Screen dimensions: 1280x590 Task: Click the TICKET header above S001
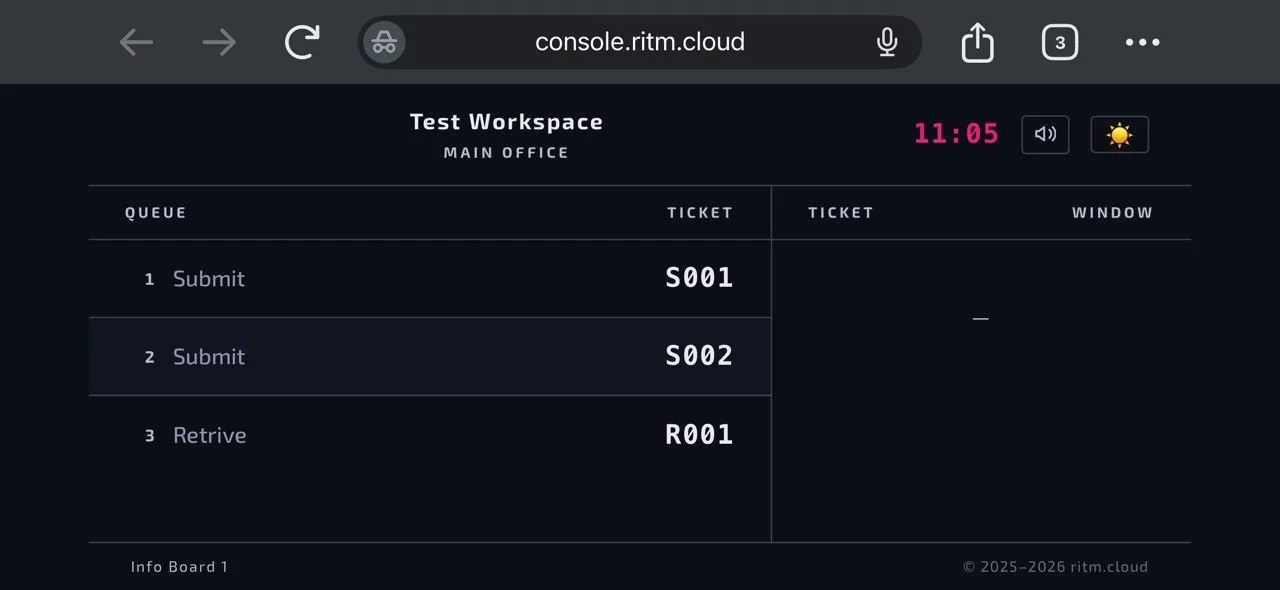[x=700, y=213]
